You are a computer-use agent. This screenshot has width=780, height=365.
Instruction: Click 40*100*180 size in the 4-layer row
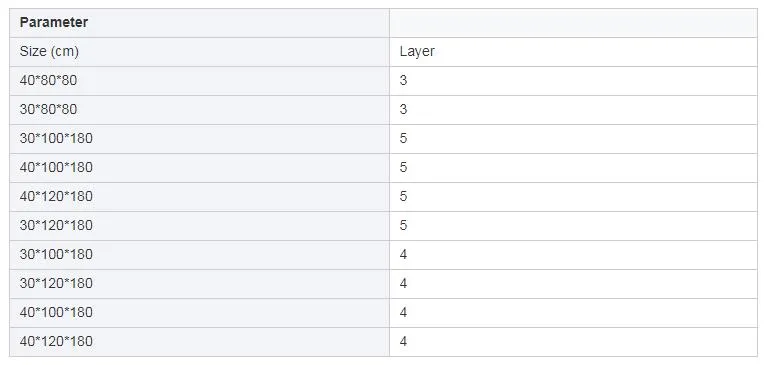click(199, 313)
